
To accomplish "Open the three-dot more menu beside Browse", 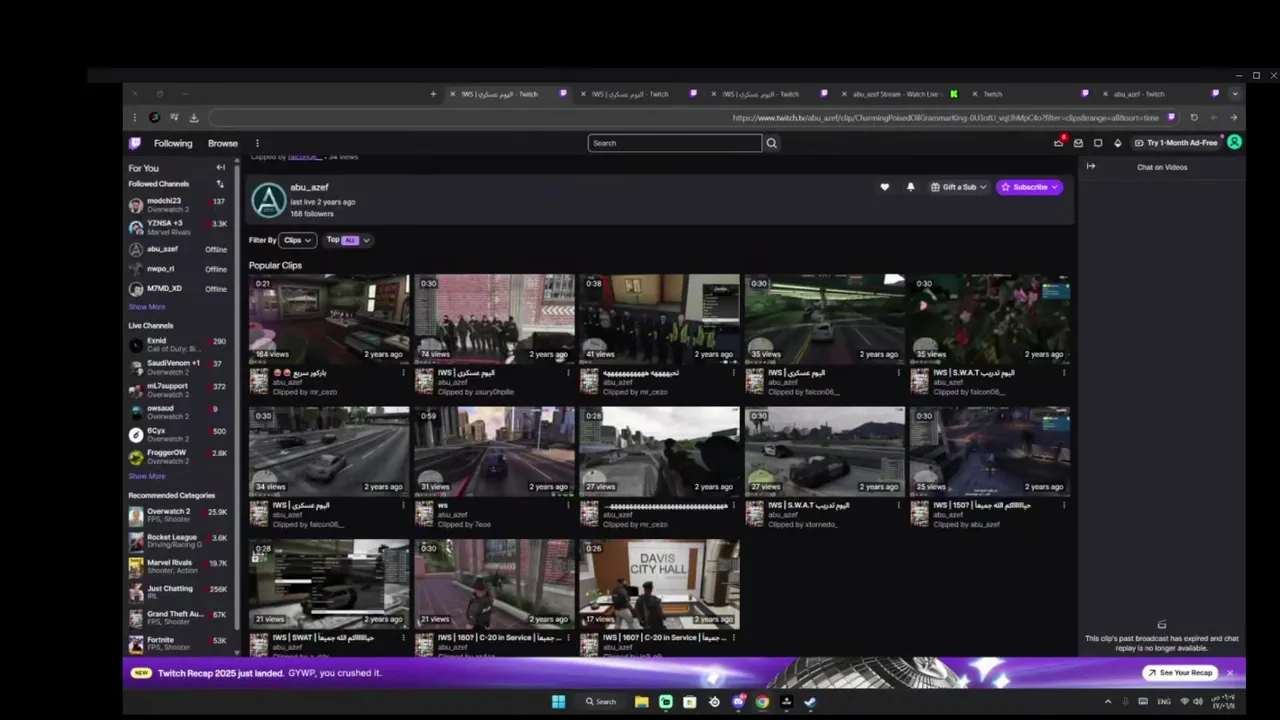I will coord(257,143).
